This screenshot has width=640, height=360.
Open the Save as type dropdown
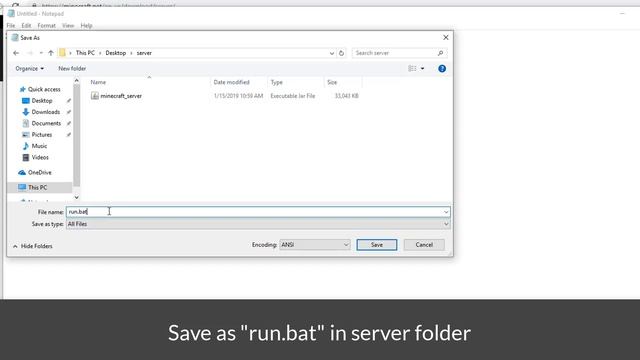tap(258, 224)
